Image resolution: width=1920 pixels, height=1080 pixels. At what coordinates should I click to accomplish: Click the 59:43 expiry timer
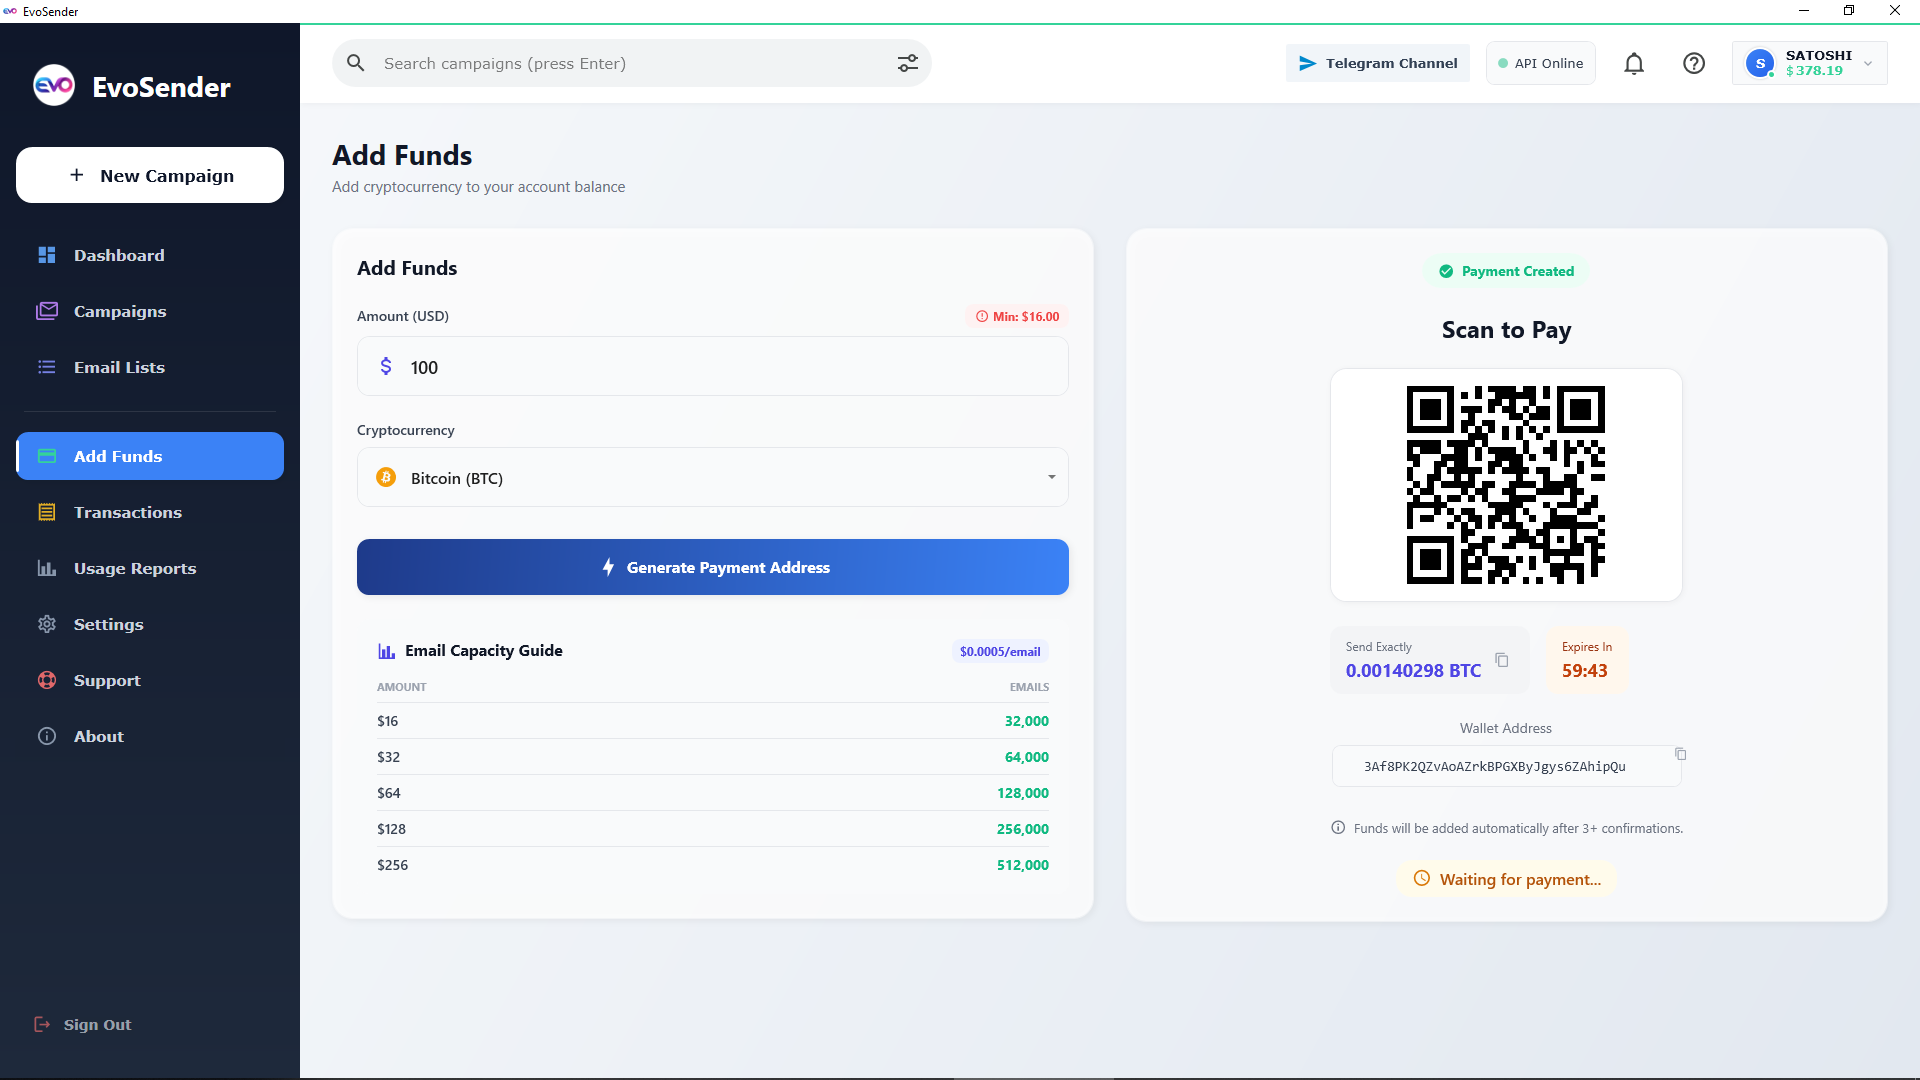(x=1585, y=671)
